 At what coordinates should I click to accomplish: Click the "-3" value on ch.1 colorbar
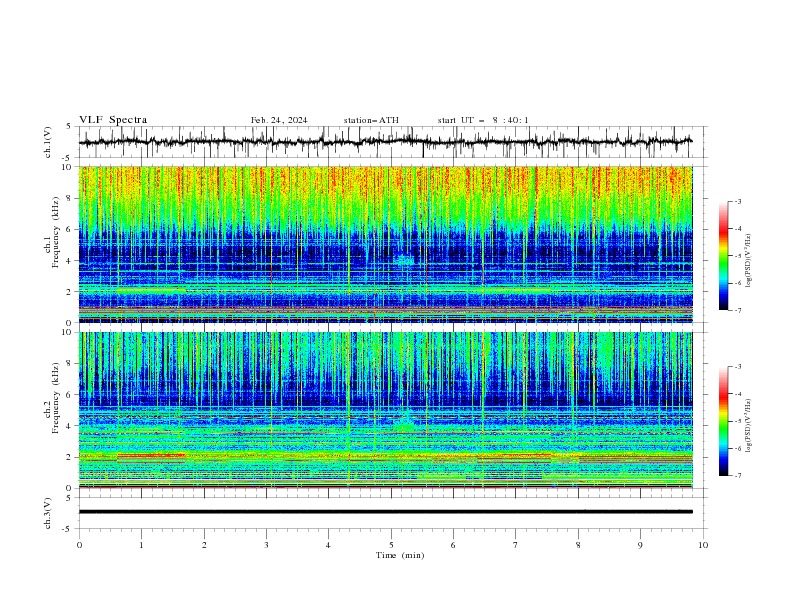click(737, 202)
